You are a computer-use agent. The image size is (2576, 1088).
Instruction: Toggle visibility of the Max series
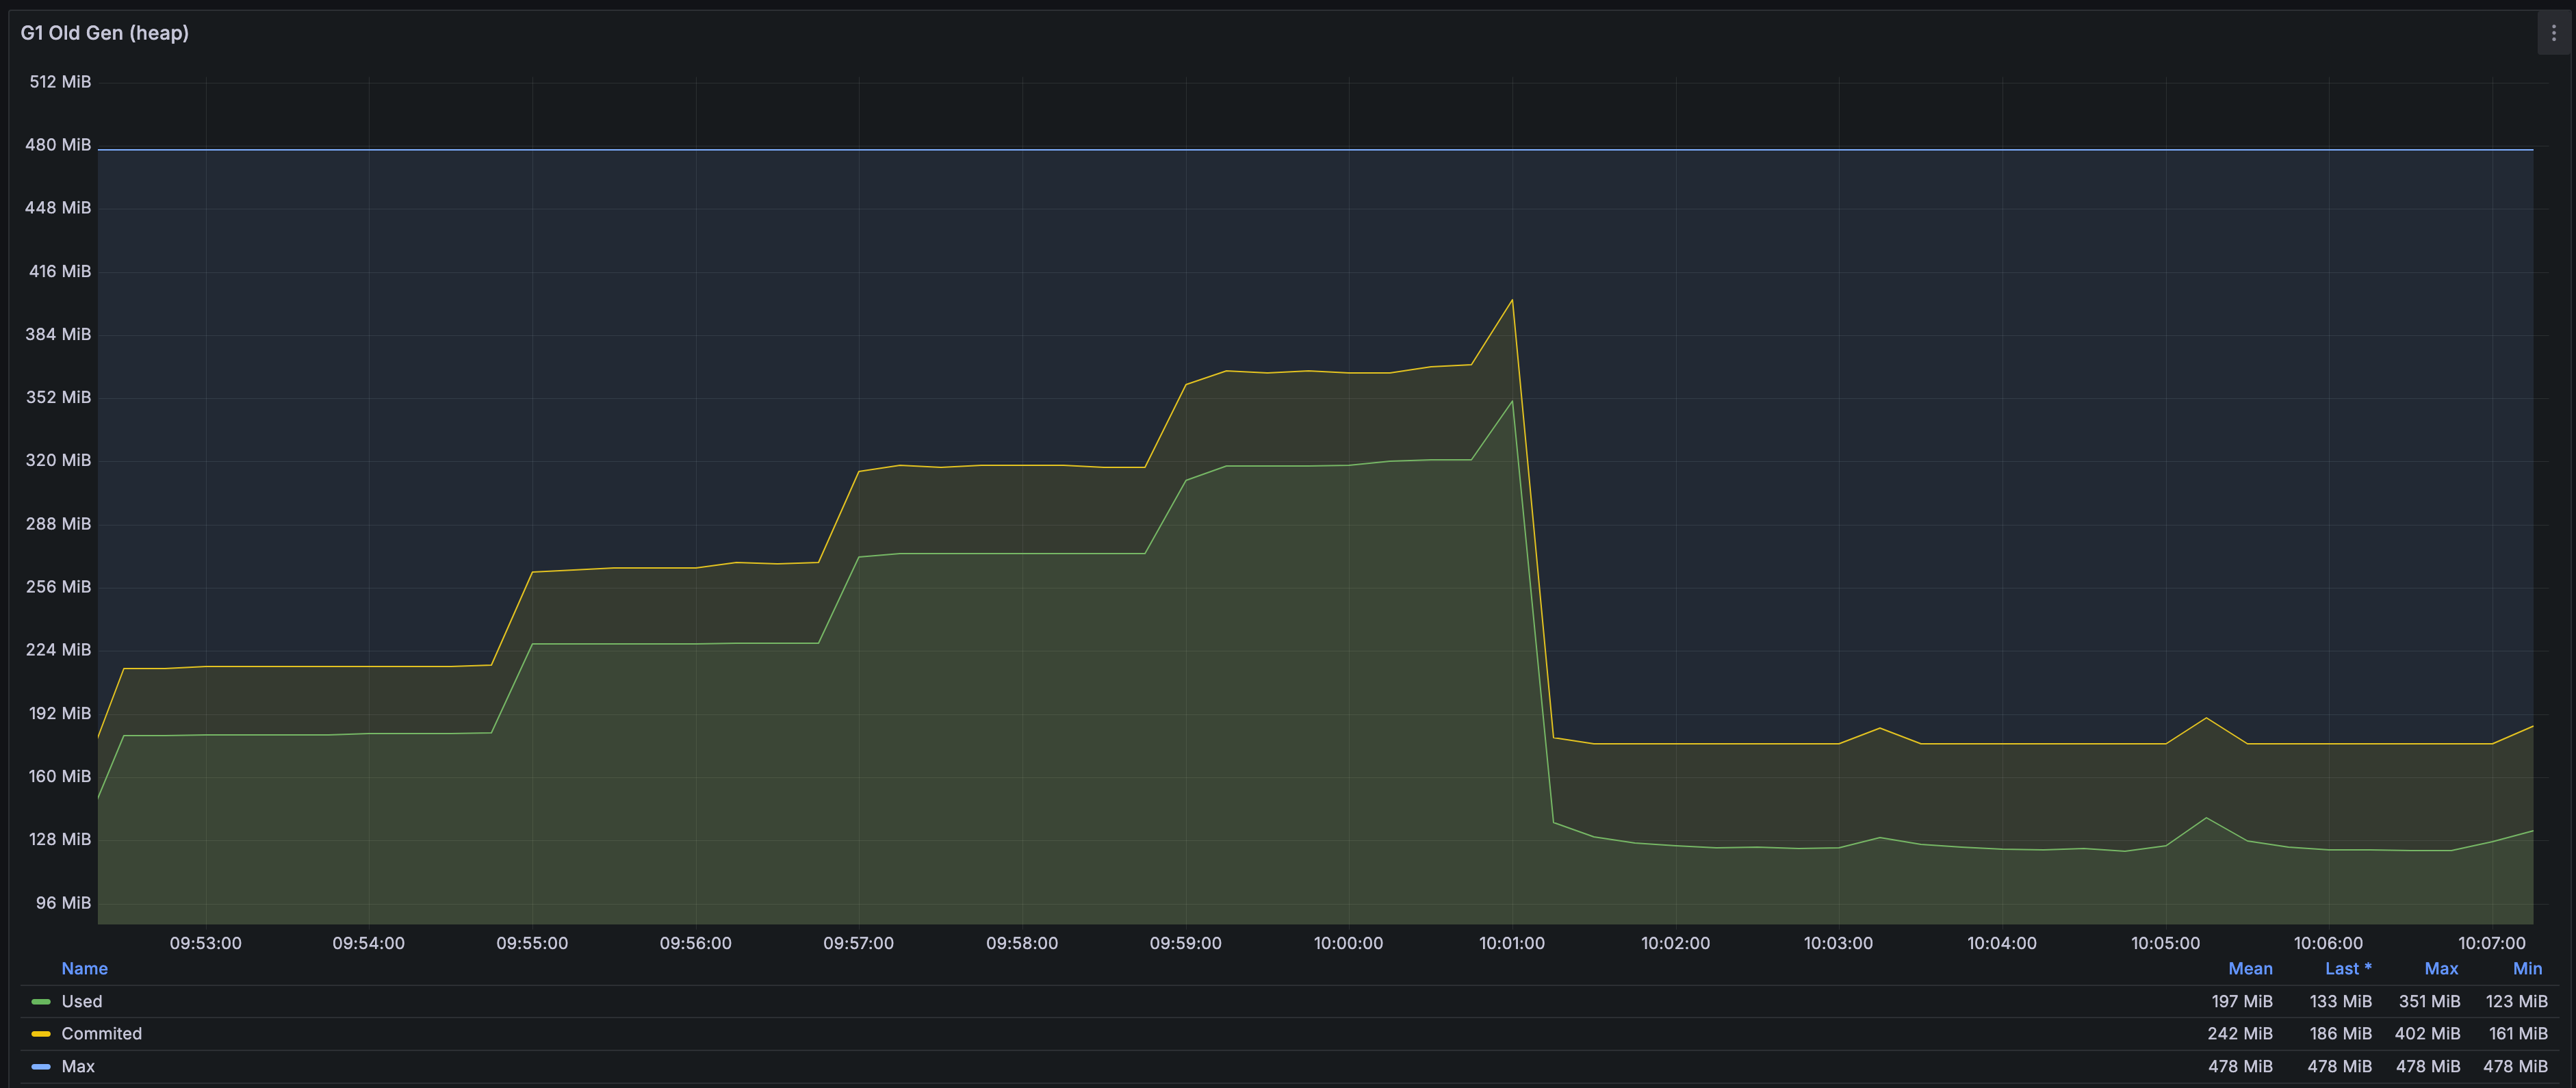coord(78,1067)
